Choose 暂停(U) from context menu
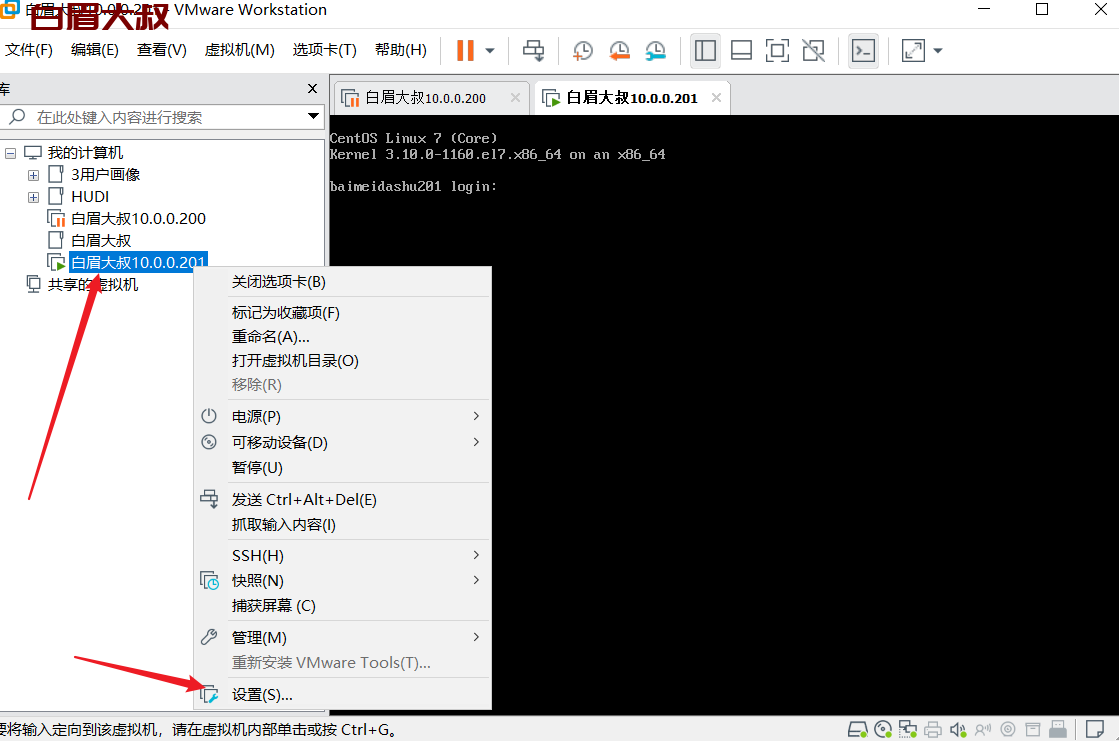 [343, 468]
